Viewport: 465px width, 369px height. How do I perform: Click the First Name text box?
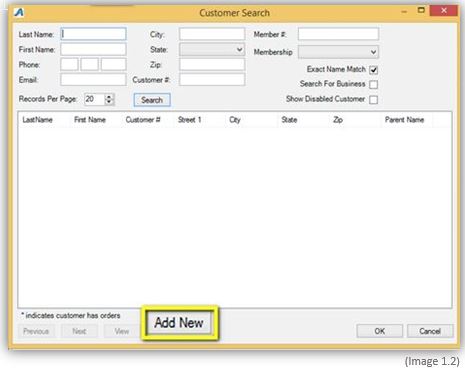click(93, 49)
